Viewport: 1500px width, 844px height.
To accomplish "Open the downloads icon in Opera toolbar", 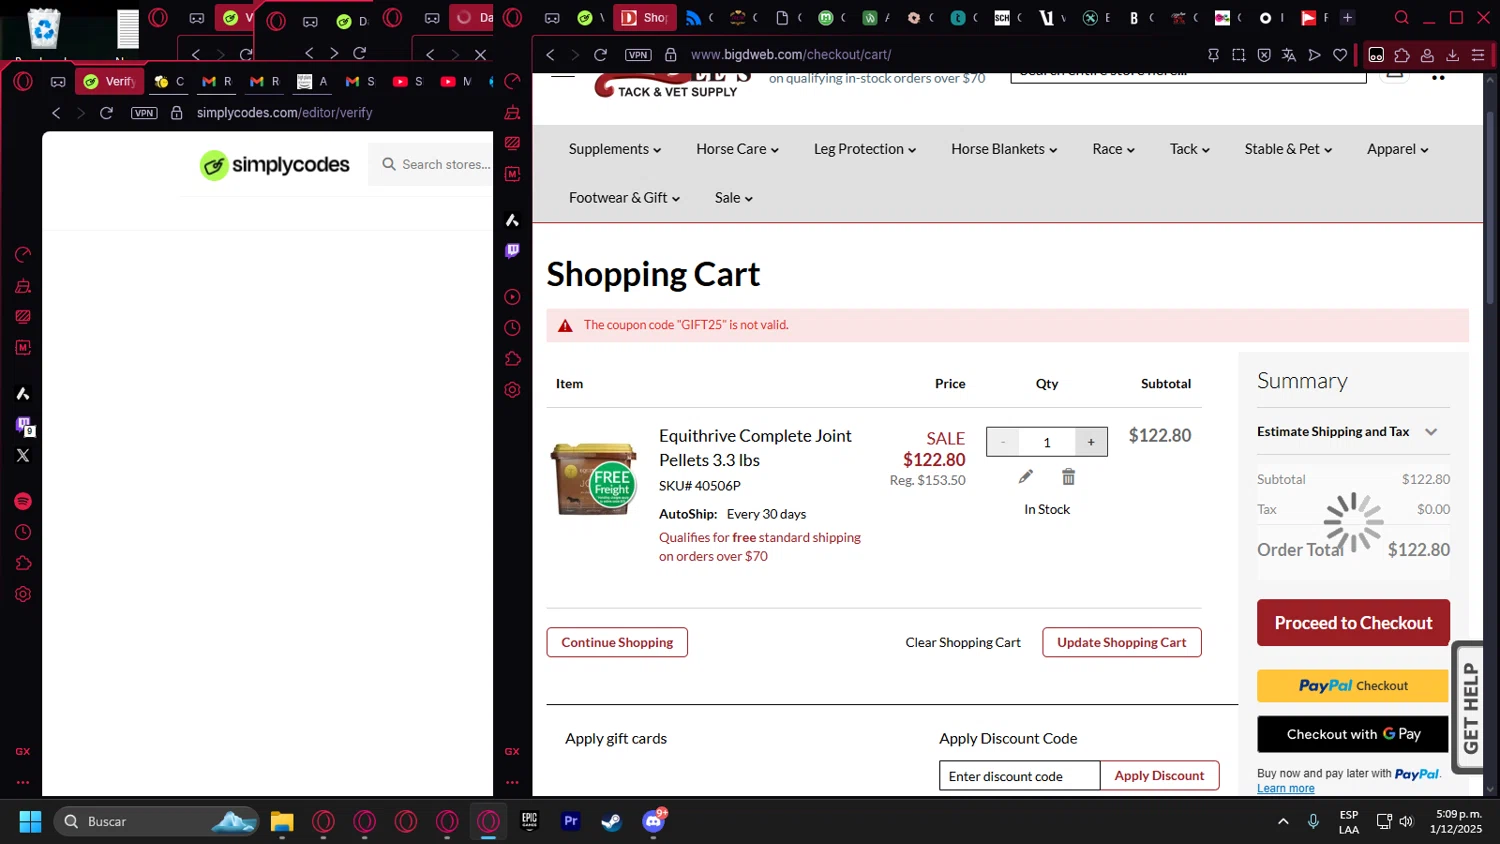I will [x=1452, y=55].
